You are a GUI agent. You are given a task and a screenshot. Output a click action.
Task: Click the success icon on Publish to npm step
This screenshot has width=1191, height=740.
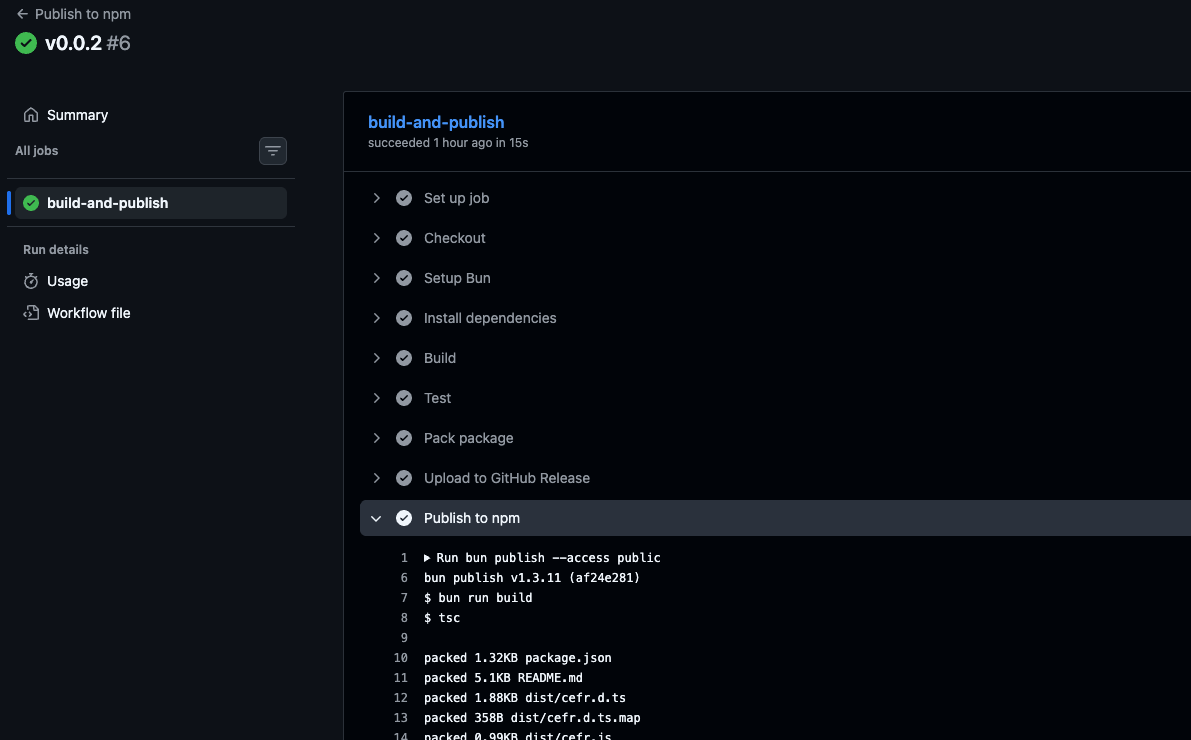click(x=403, y=518)
